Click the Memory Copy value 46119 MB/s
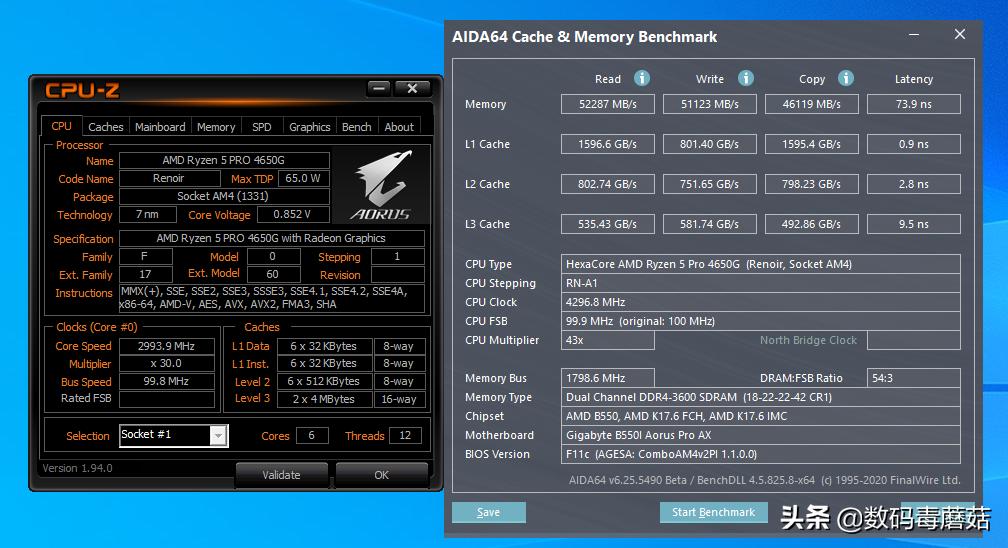This screenshot has width=1008, height=548. click(x=811, y=104)
